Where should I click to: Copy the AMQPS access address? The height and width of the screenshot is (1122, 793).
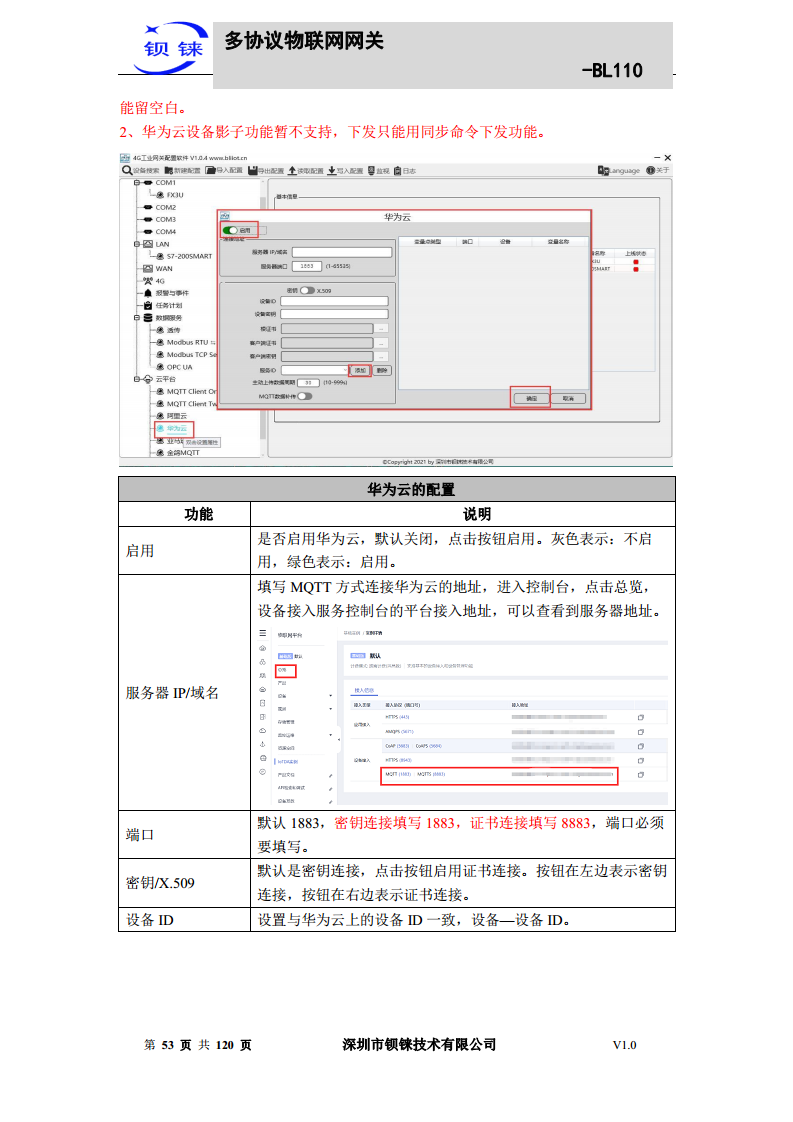641,732
